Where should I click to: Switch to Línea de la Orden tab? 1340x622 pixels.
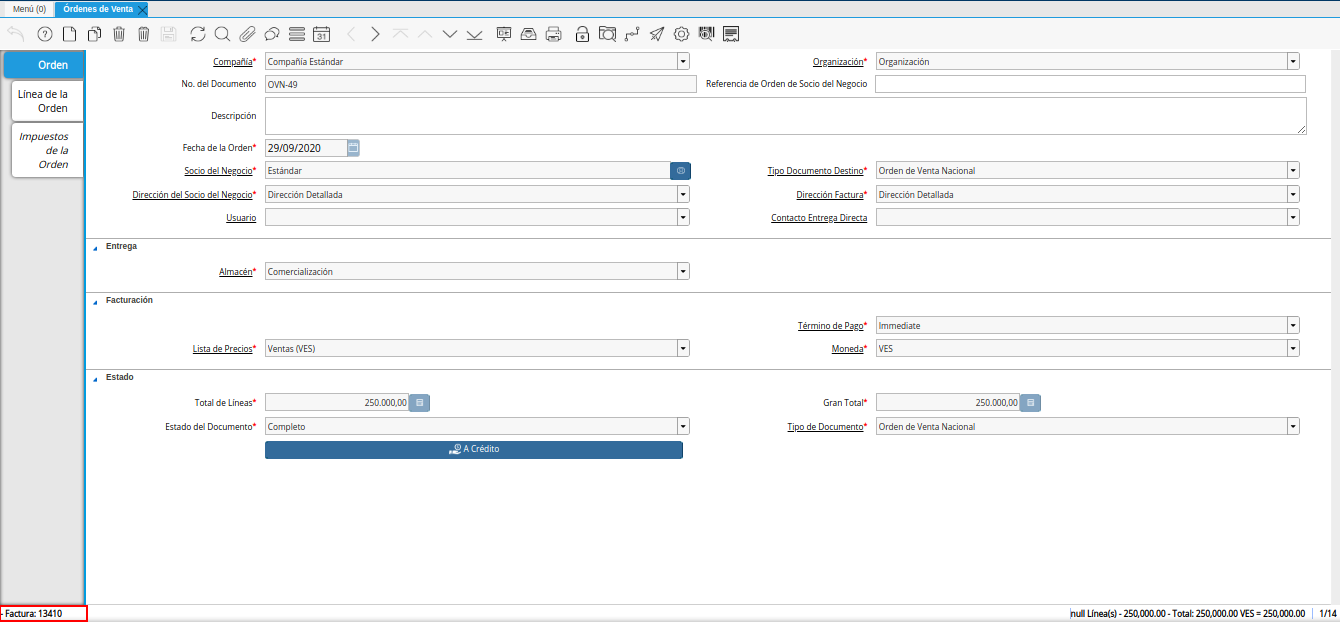44,101
